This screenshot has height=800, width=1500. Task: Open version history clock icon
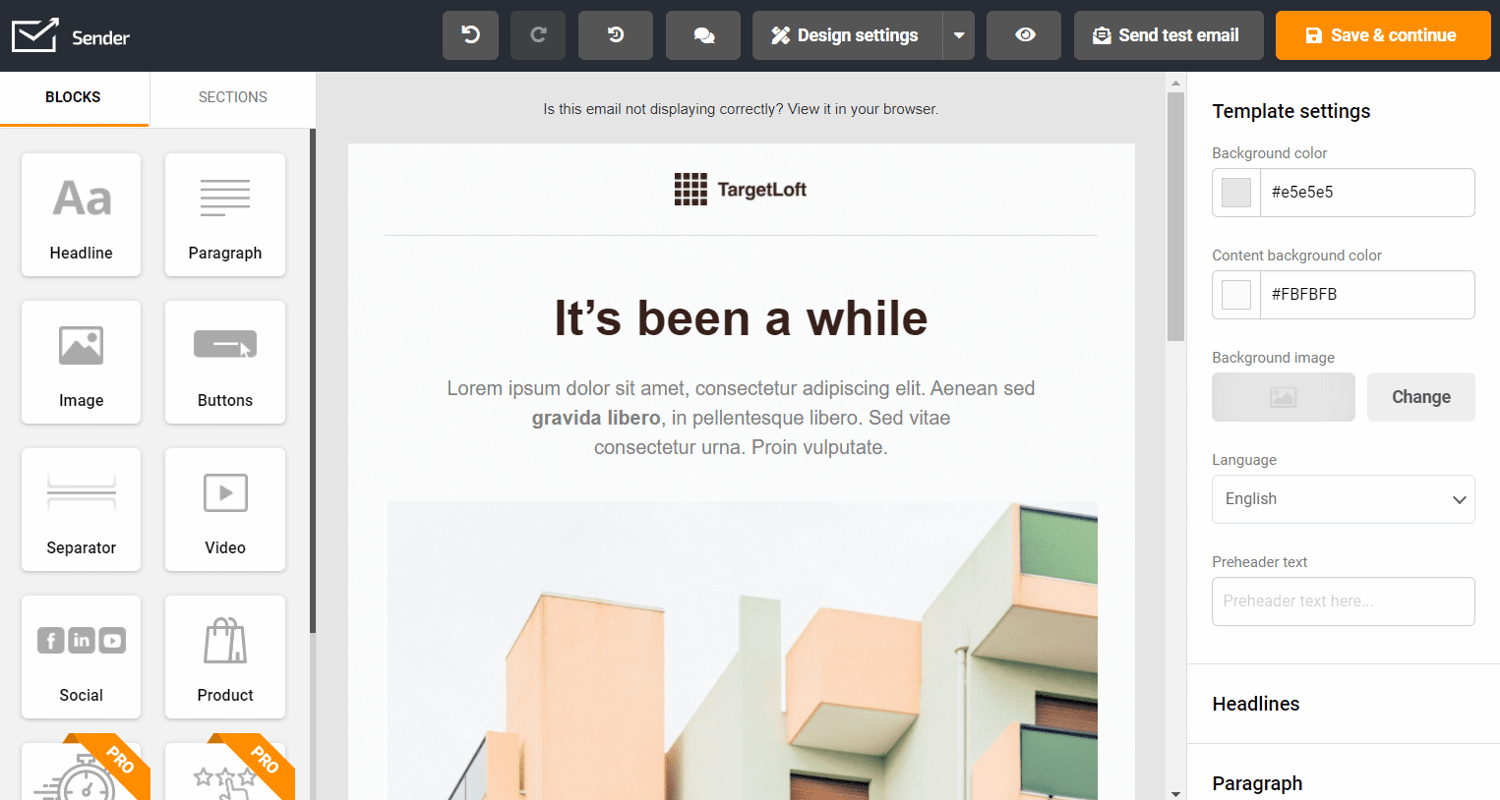tap(616, 36)
